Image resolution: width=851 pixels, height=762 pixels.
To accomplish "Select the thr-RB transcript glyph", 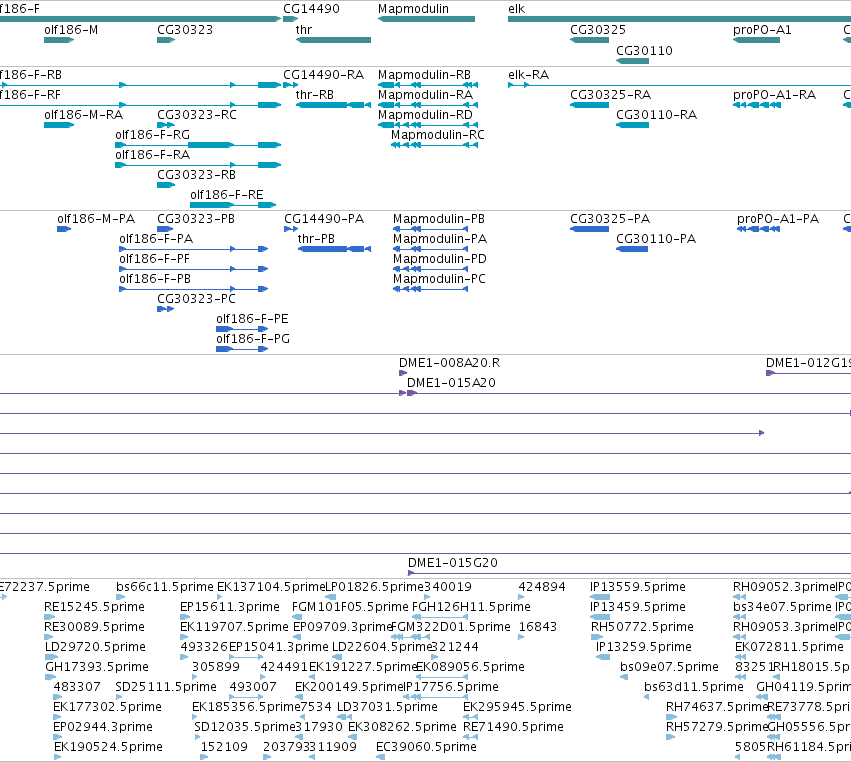I will [333, 105].
